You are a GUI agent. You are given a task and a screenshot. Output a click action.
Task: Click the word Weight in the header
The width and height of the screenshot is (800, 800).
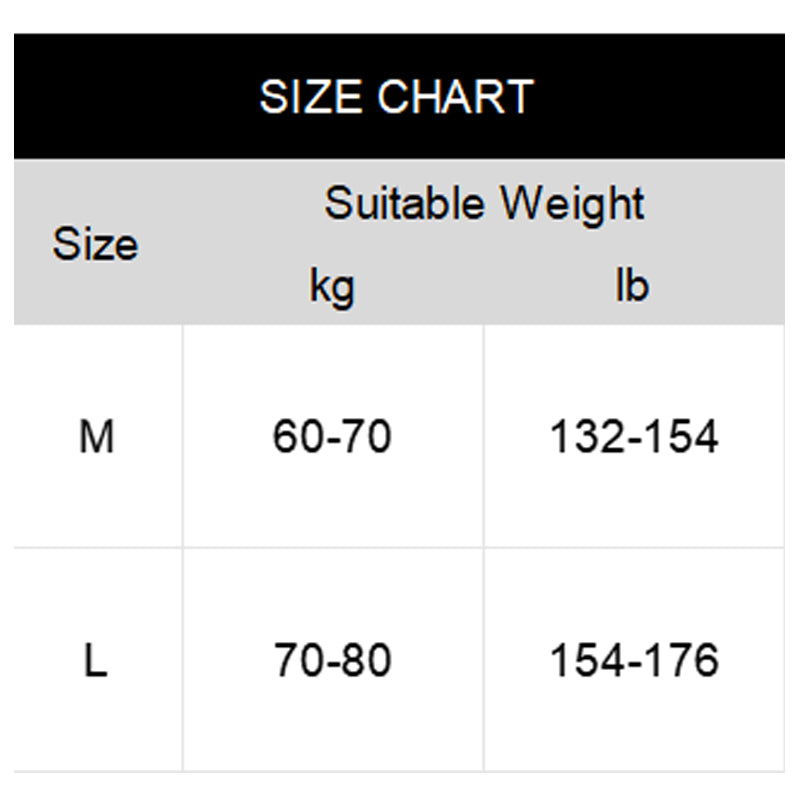click(x=573, y=204)
